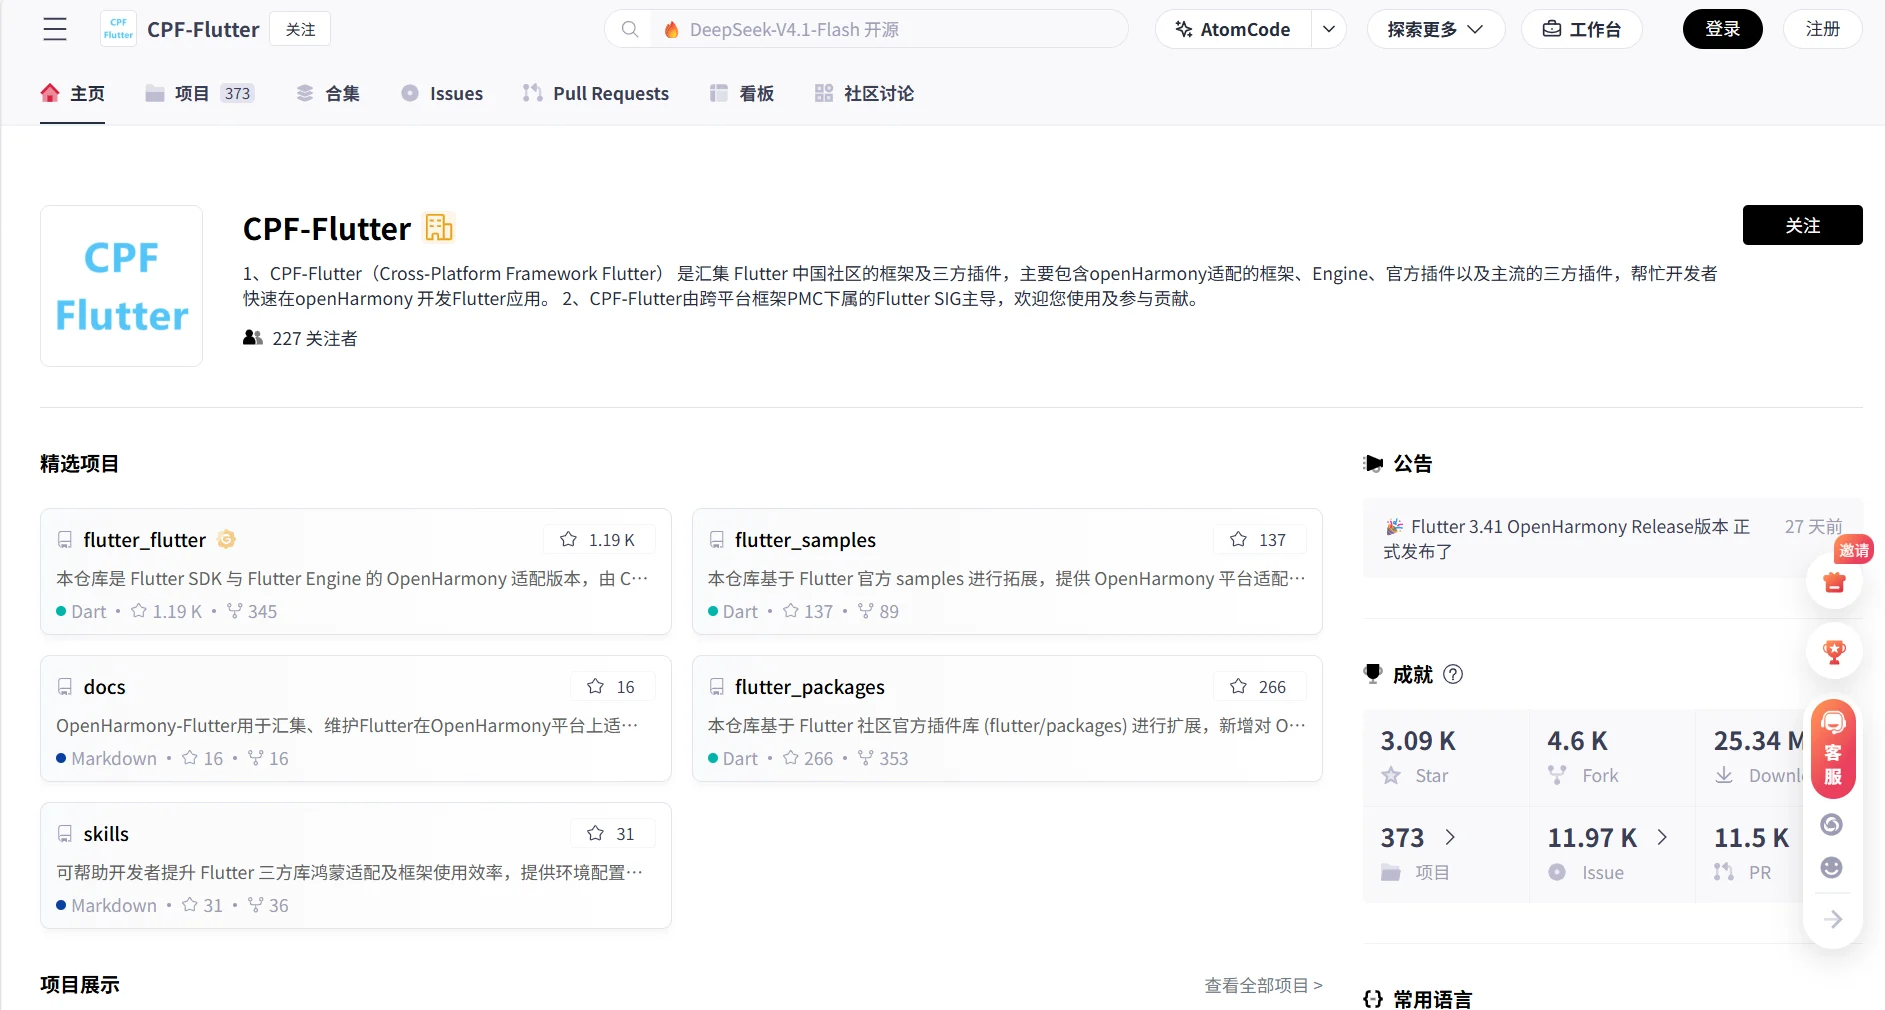Image resolution: width=1885 pixels, height=1010 pixels.
Task: Open the 探索更多 dropdown
Action: pos(1435,29)
